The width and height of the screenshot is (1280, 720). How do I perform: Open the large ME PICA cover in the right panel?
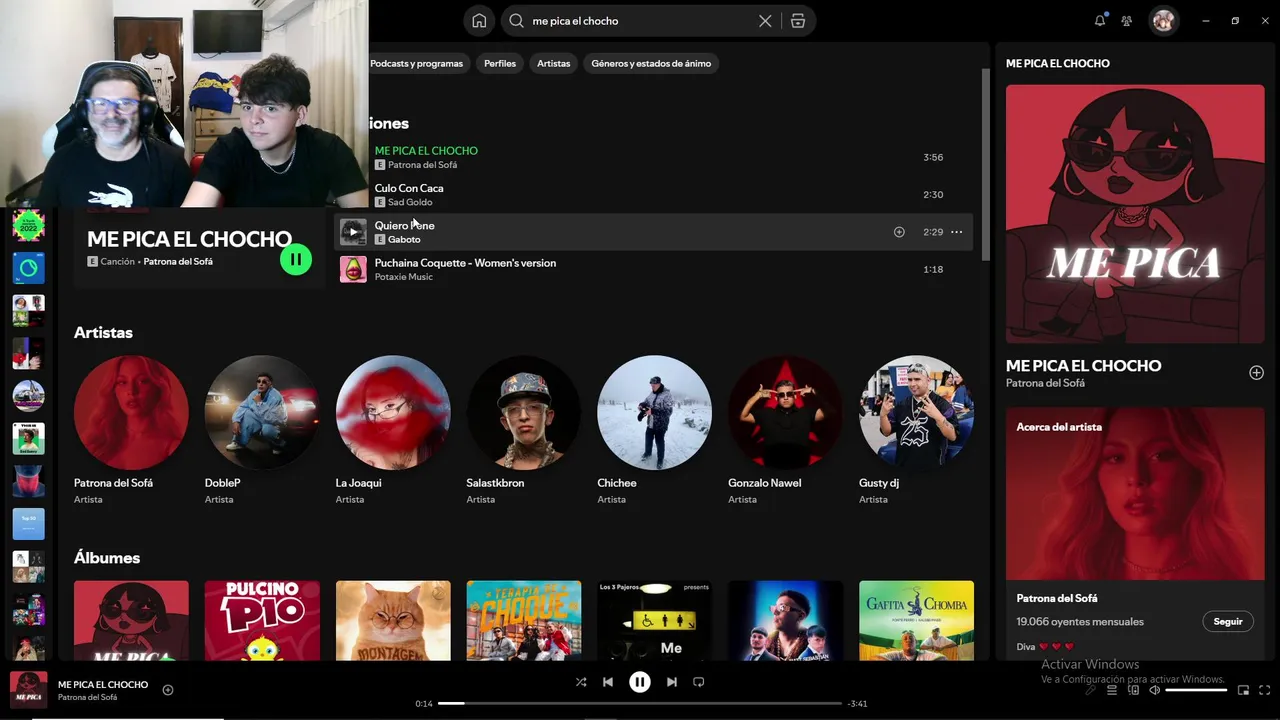tap(1135, 214)
